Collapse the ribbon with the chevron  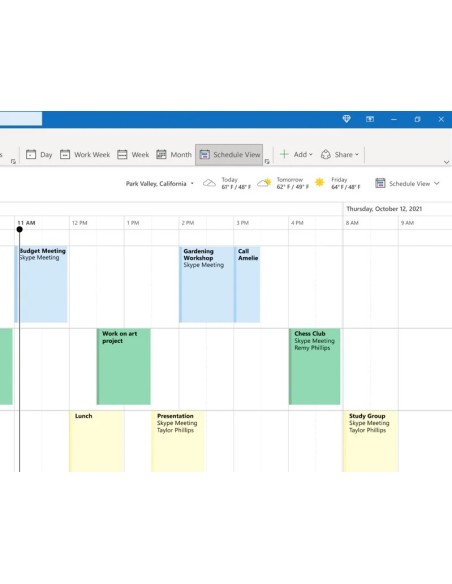click(446, 162)
